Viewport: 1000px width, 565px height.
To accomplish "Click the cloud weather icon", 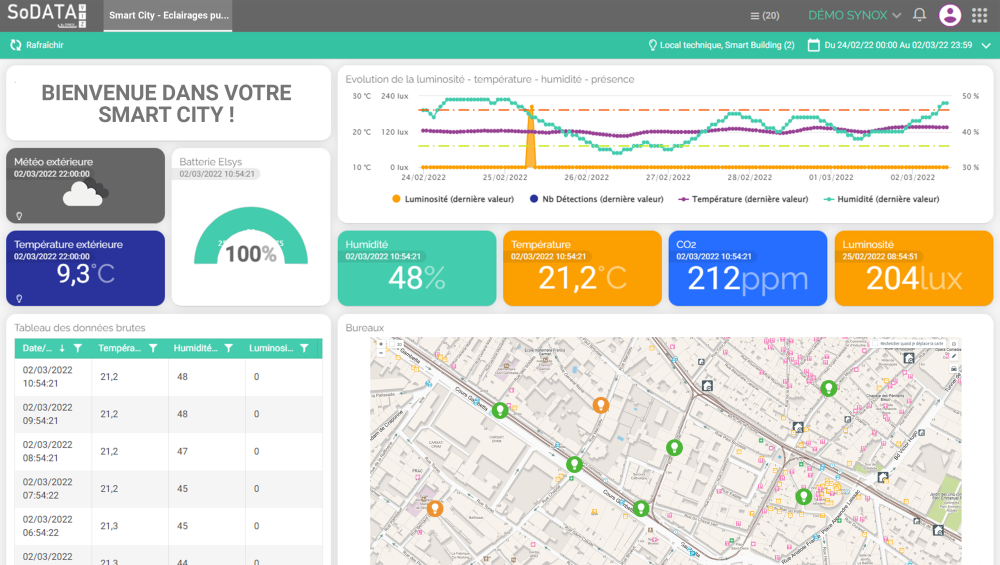I will pyautogui.click(x=85, y=193).
